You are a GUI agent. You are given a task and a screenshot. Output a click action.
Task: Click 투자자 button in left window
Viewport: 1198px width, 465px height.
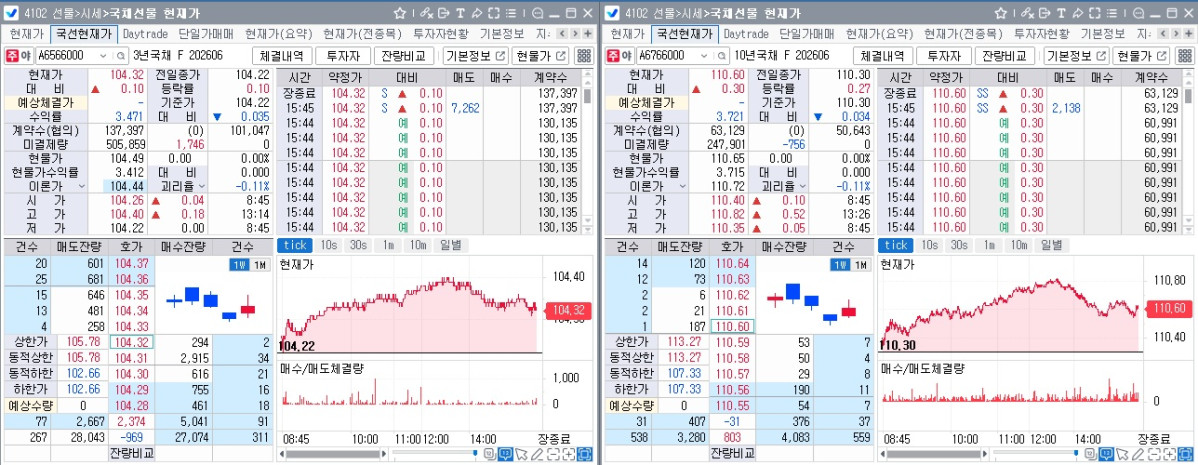343,56
